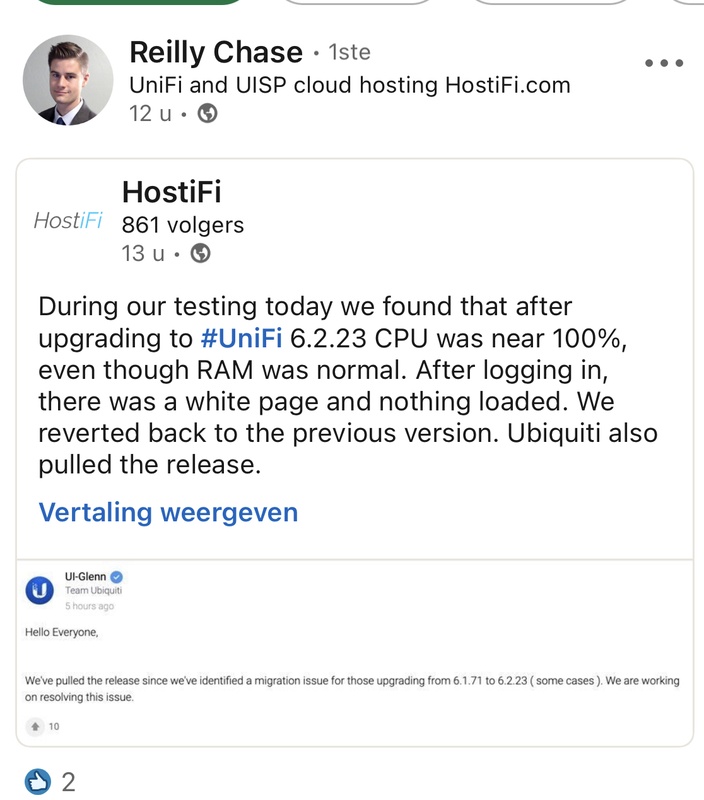
Task: Click the HostiFi company logo
Action: click(68, 221)
